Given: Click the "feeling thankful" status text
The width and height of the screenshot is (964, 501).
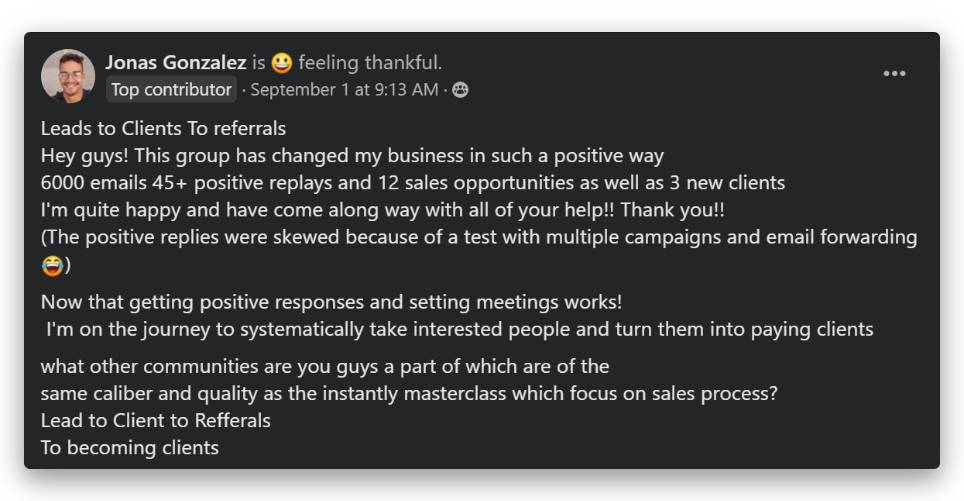Looking at the screenshot, I should click(370, 63).
